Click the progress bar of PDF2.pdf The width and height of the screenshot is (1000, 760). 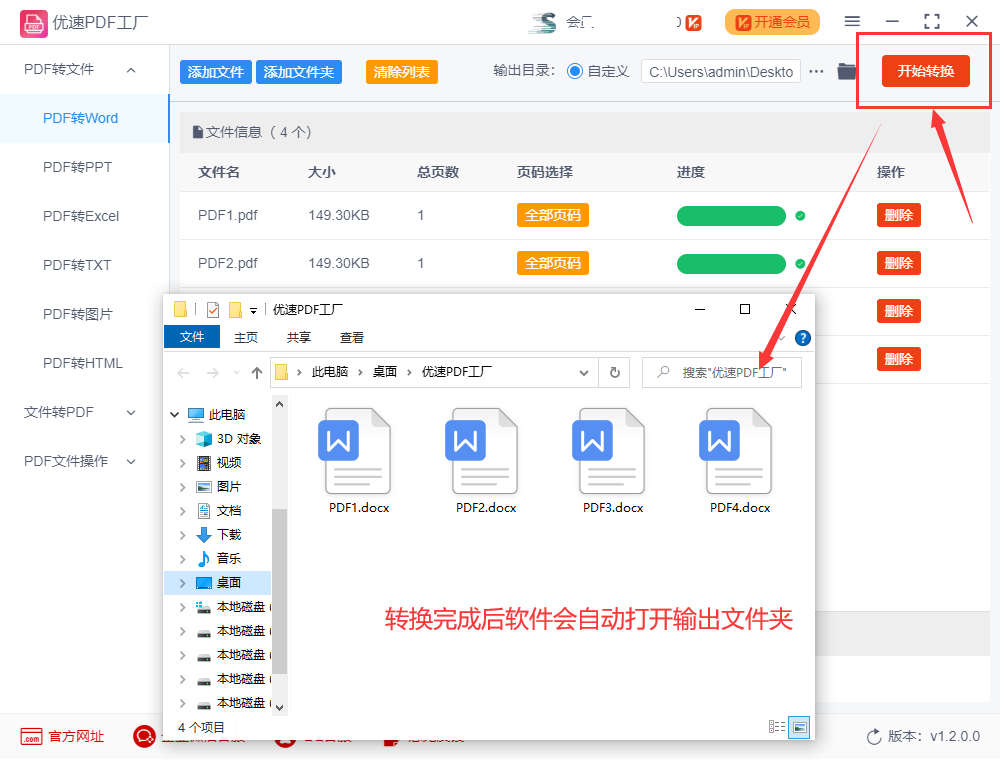coord(731,263)
